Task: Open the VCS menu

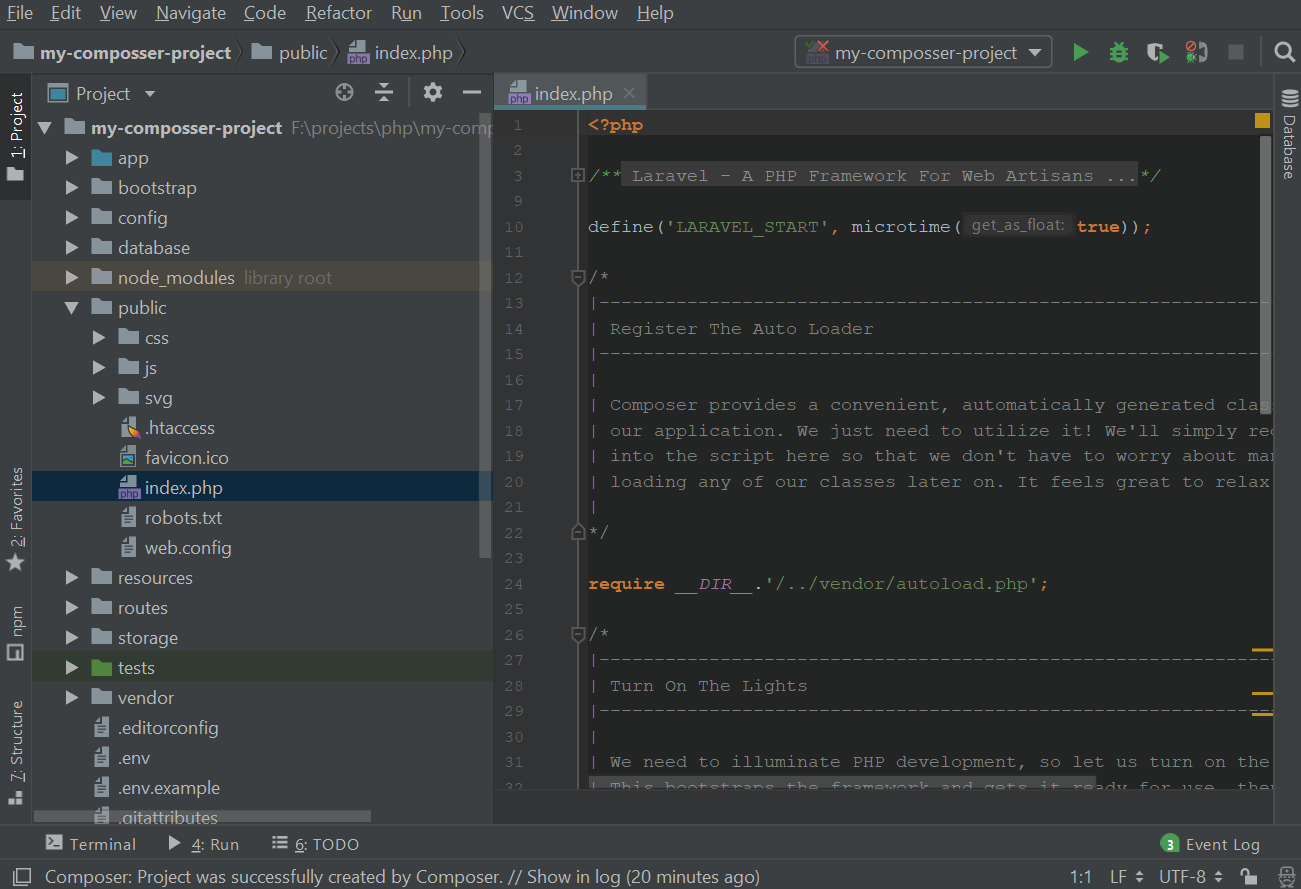Action: click(518, 13)
